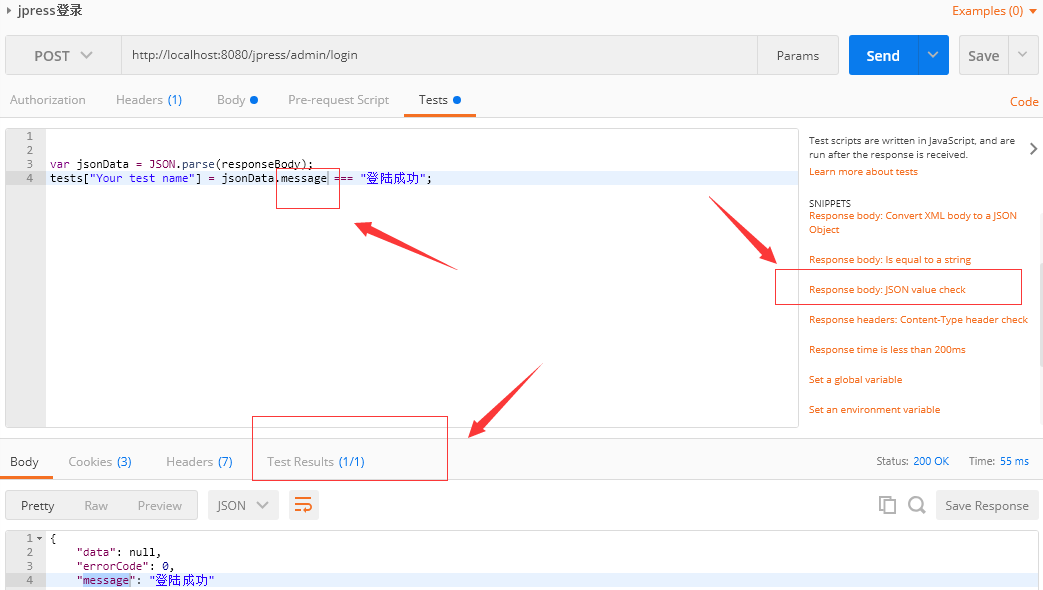Select the Tests tab
The width and height of the screenshot is (1043, 590).
pos(440,100)
